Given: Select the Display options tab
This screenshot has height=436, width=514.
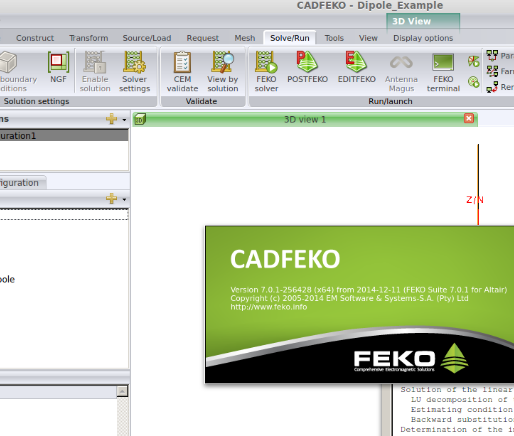Looking at the screenshot, I should pos(423,38).
